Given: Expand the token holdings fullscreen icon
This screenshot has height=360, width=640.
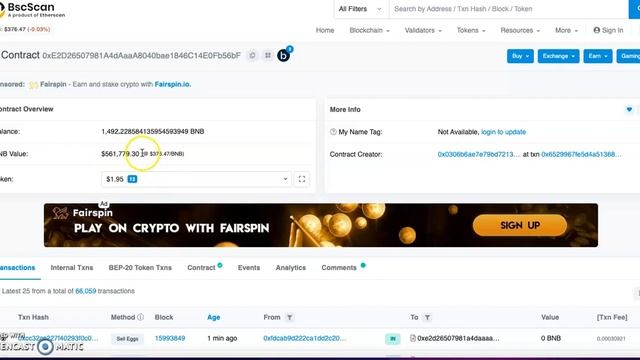Looking at the screenshot, I should point(302,179).
